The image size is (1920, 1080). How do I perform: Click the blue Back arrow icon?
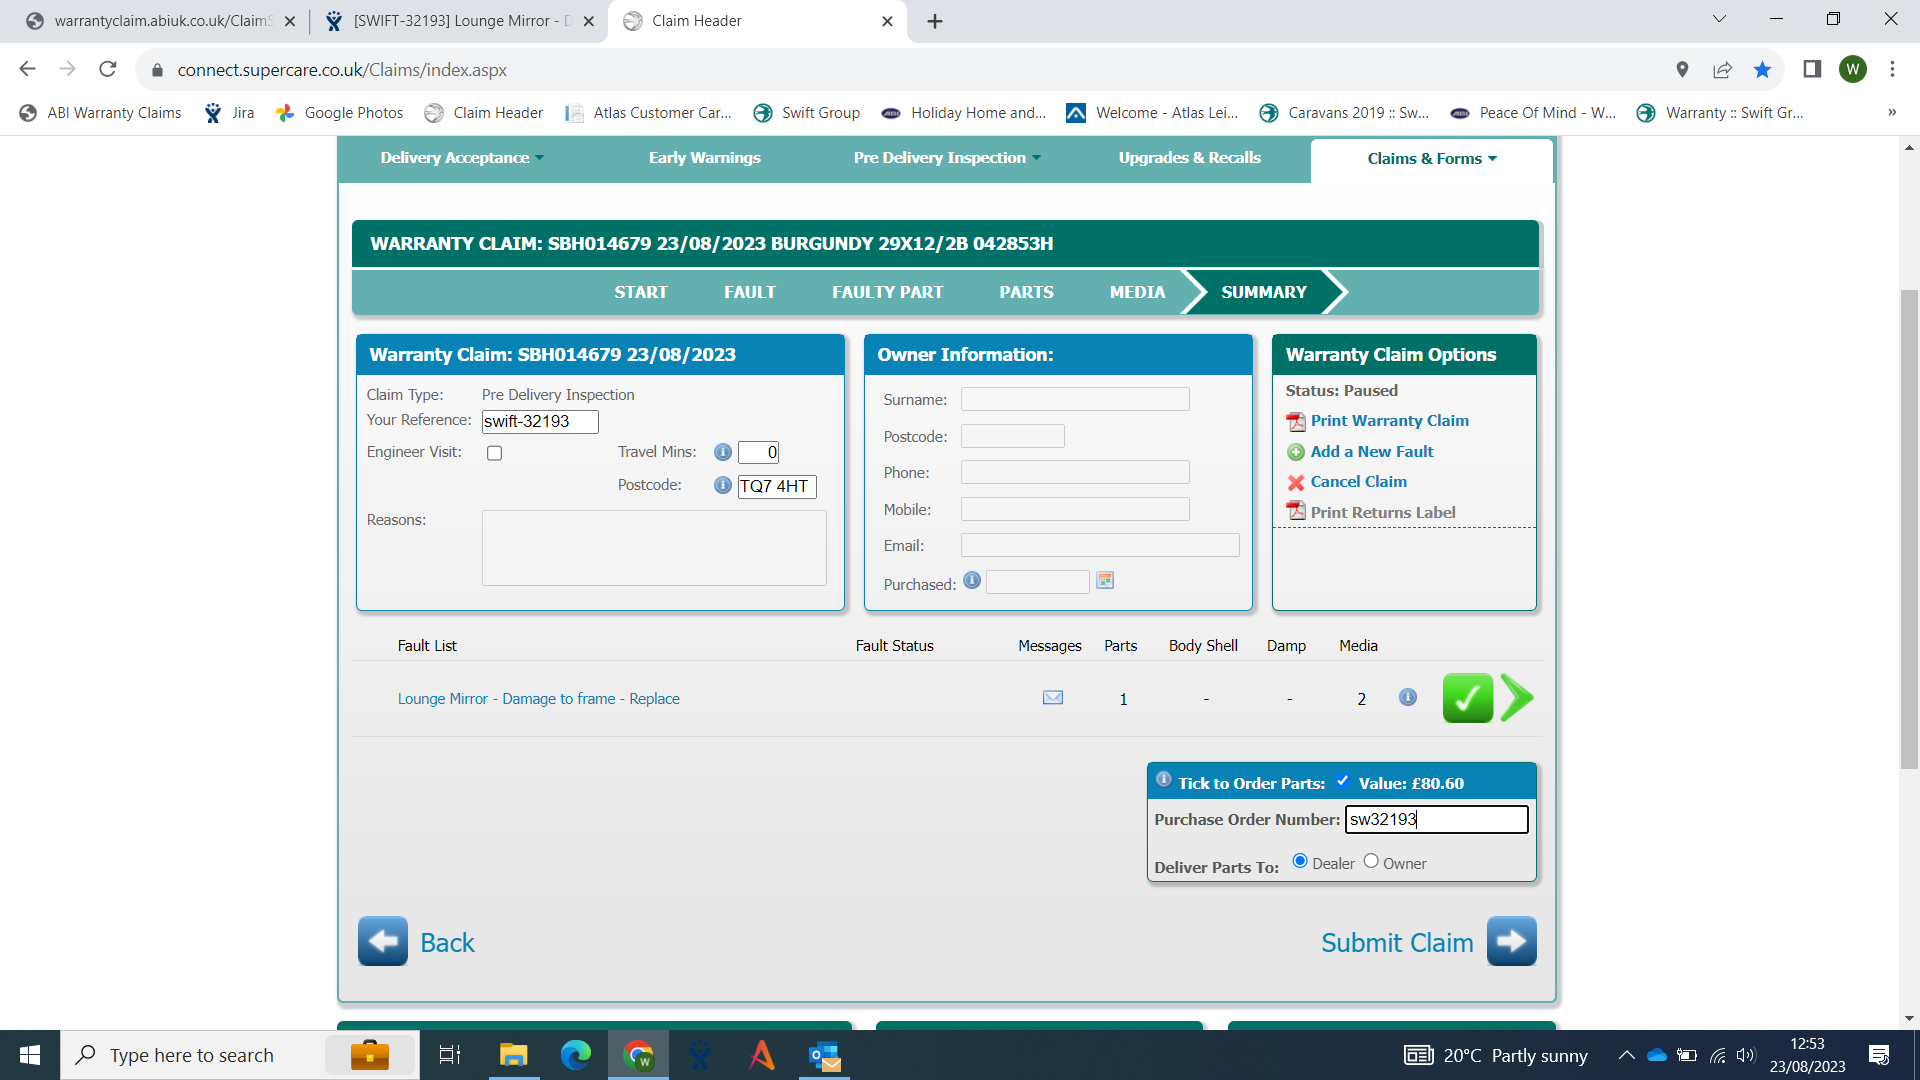pyautogui.click(x=383, y=941)
